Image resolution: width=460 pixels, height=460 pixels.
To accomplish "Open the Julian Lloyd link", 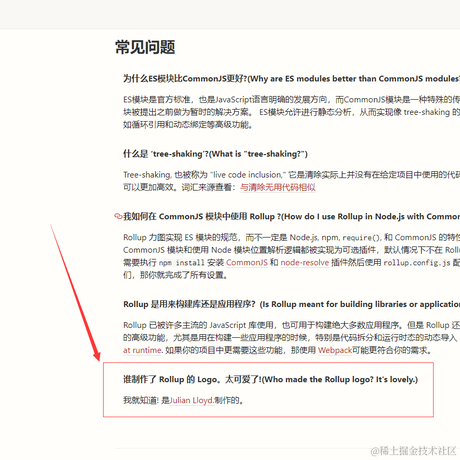I will (192, 400).
